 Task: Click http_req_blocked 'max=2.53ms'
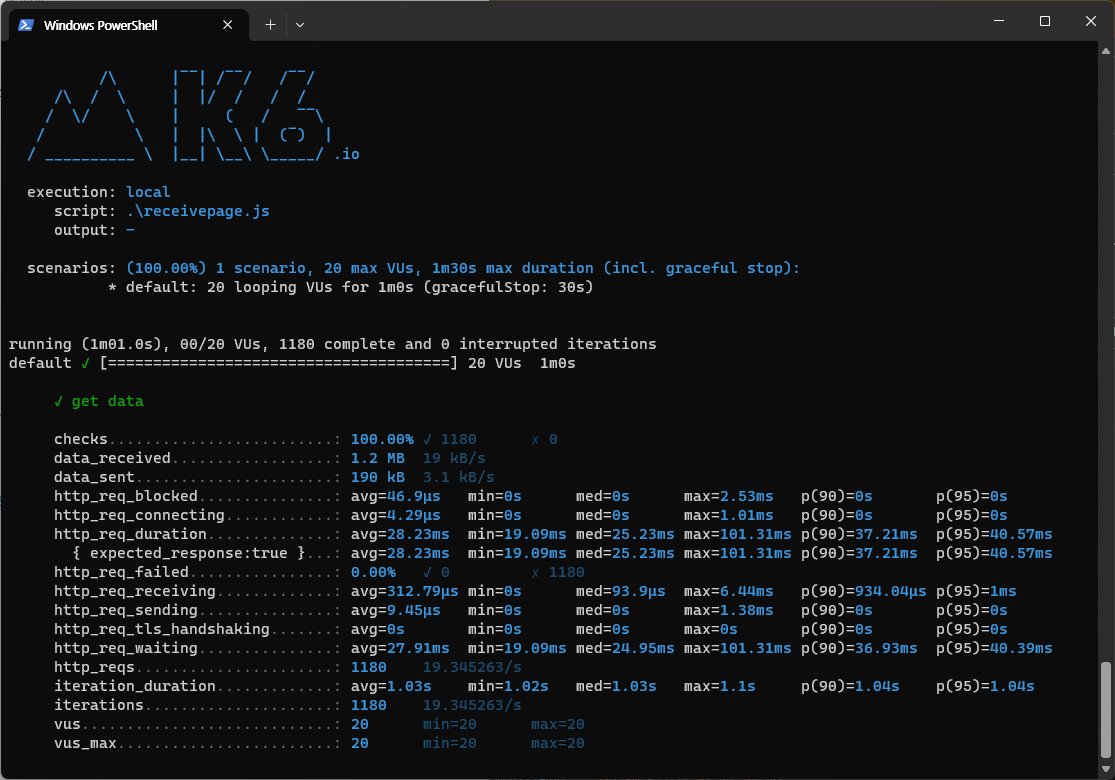pos(728,496)
